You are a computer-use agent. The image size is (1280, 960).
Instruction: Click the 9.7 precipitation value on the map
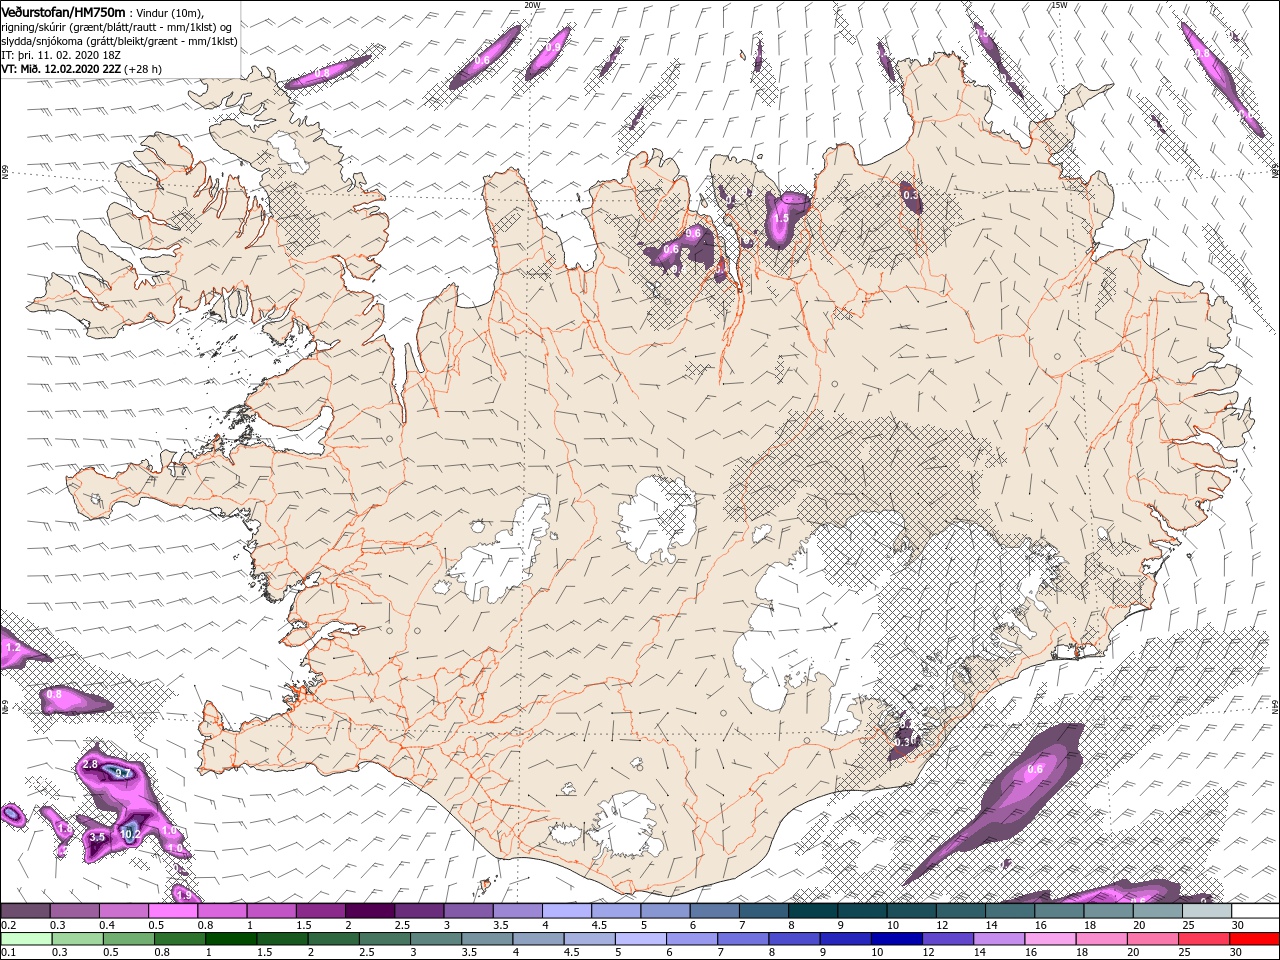click(x=122, y=773)
